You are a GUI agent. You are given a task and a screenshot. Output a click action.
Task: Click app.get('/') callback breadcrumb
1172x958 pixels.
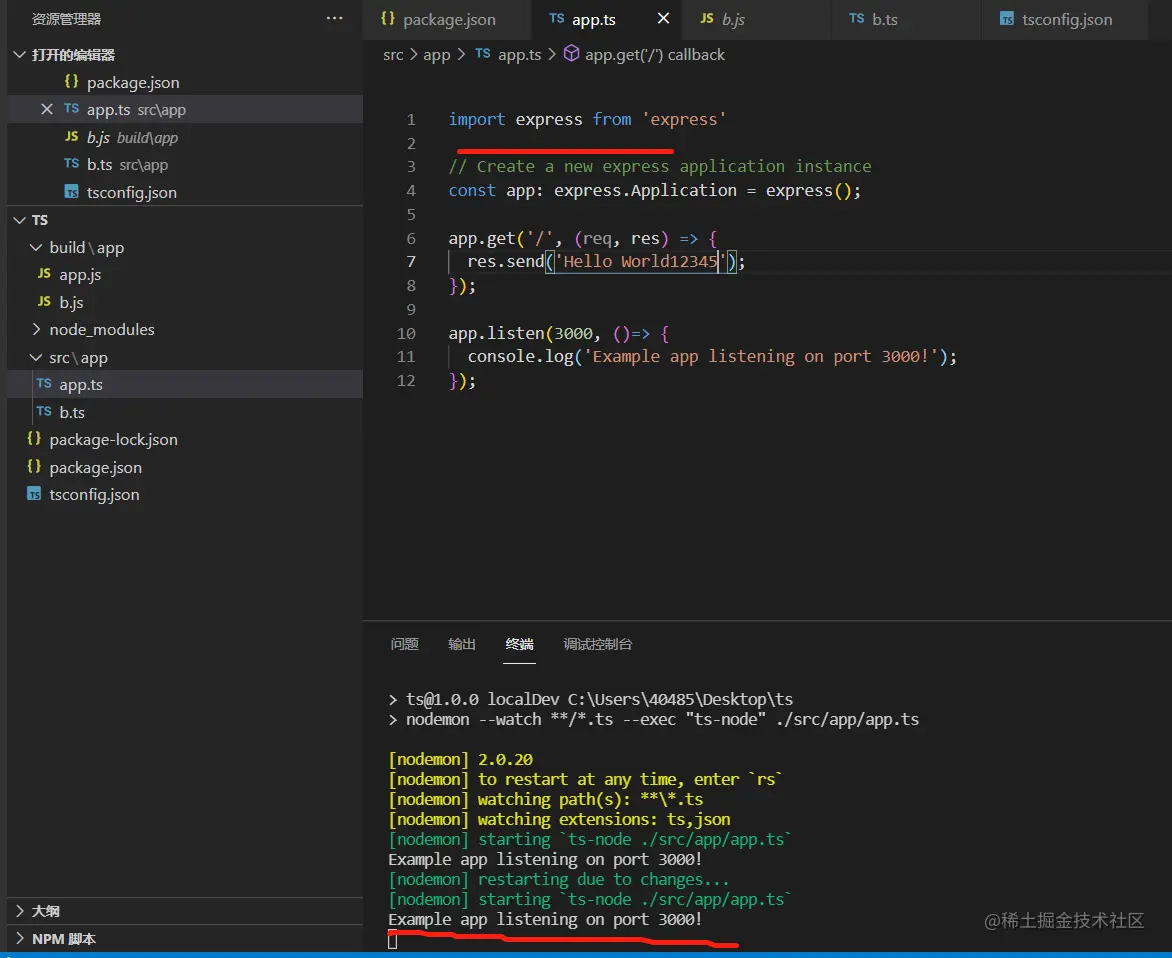point(655,55)
